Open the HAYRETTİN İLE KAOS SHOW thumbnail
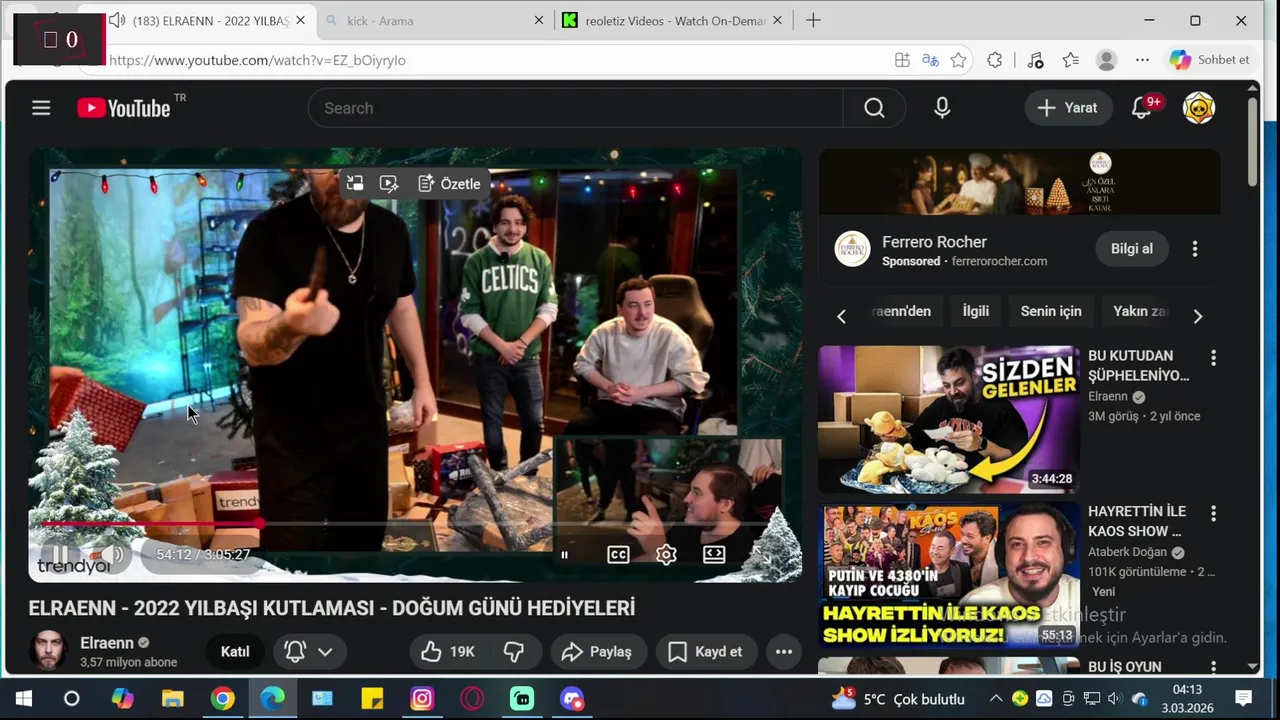The image size is (1280, 720). 949,576
